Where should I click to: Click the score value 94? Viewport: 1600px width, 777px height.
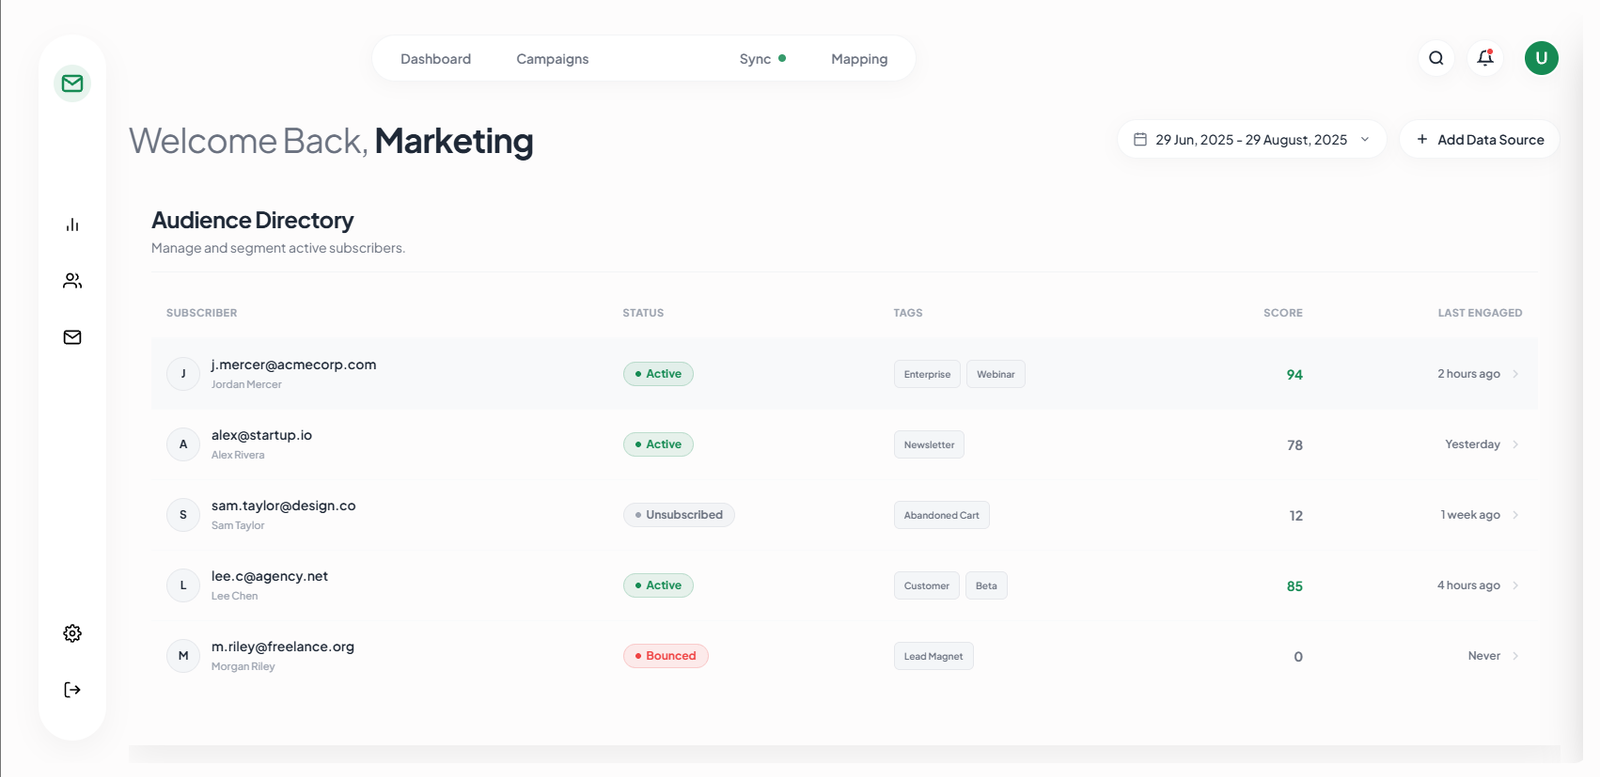[x=1295, y=374]
